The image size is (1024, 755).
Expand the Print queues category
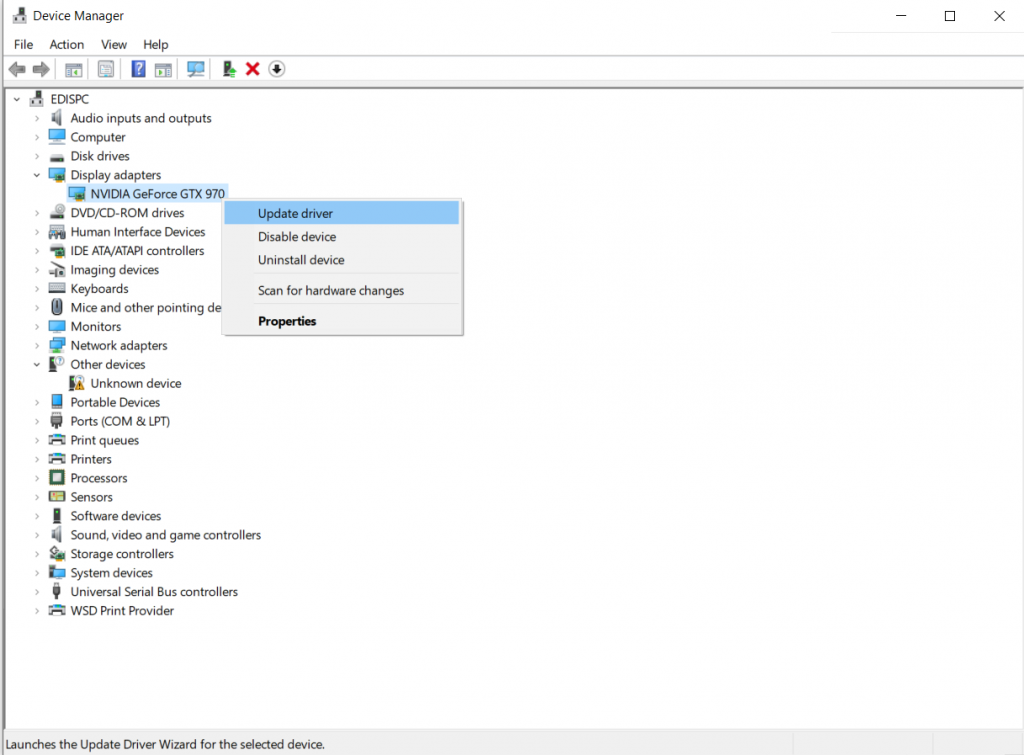pos(37,440)
